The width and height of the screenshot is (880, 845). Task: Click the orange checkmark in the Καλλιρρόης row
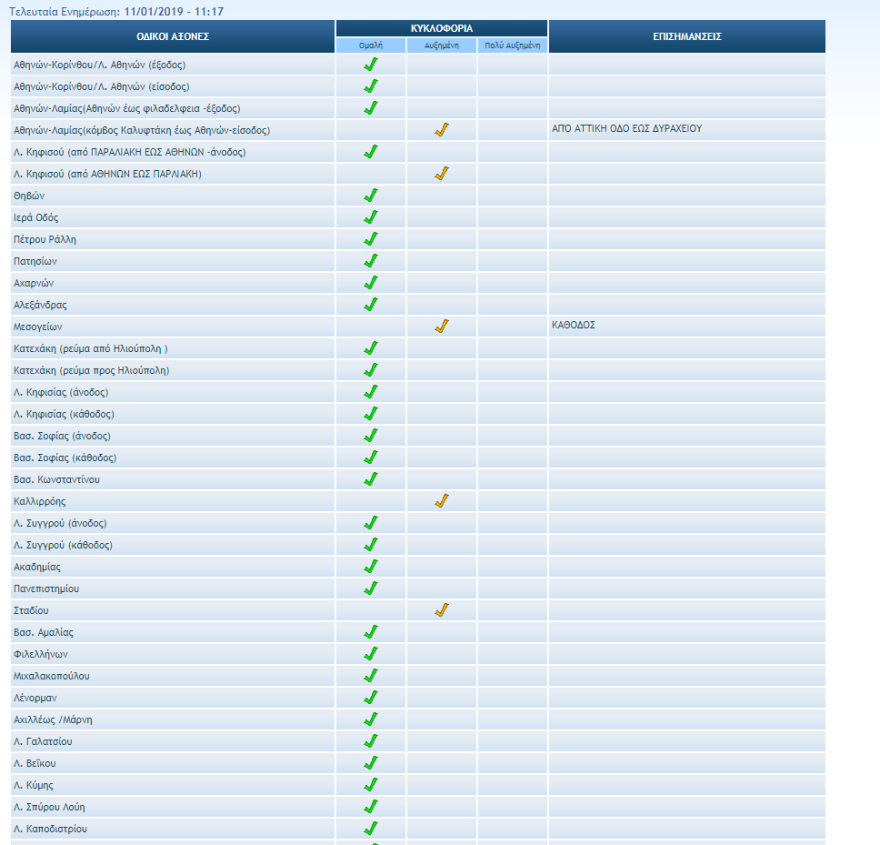[x=441, y=501]
